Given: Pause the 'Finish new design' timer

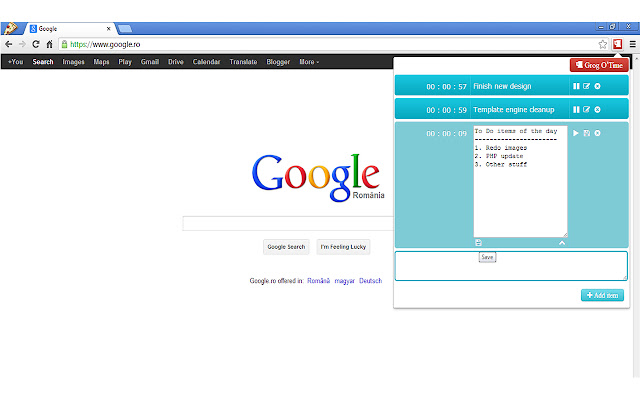Looking at the screenshot, I should [x=576, y=86].
